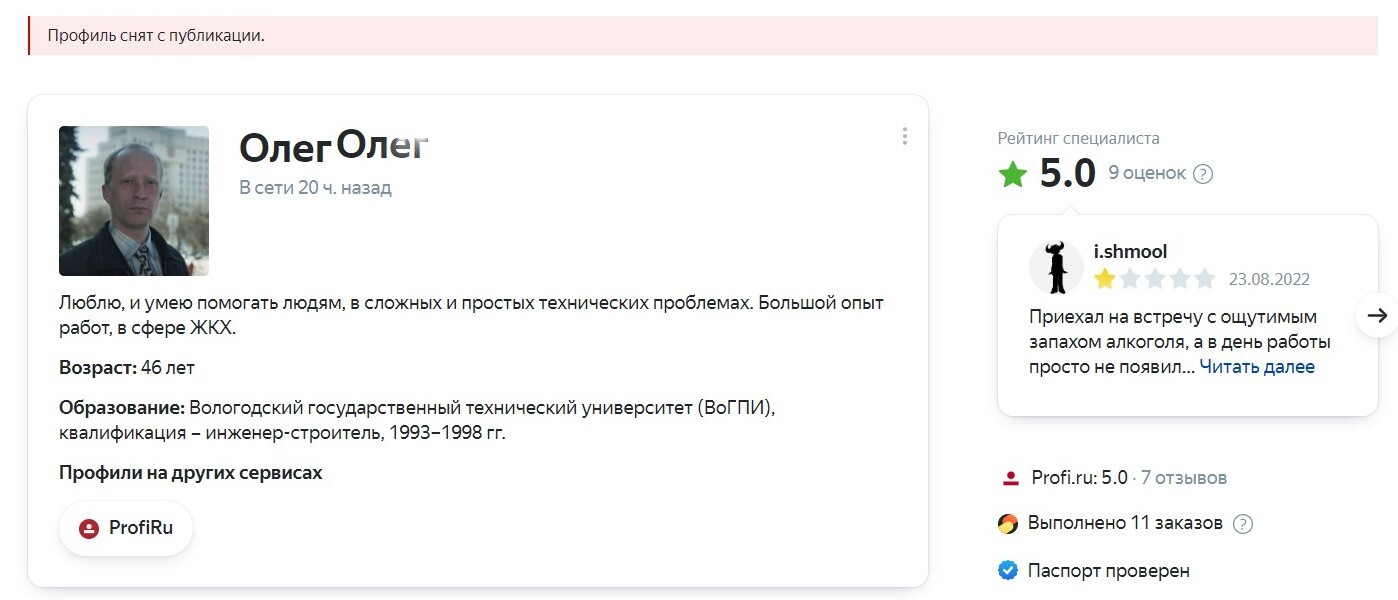Click the yellow star in i.shmool's review
1398x600 pixels.
[x=1104, y=279]
